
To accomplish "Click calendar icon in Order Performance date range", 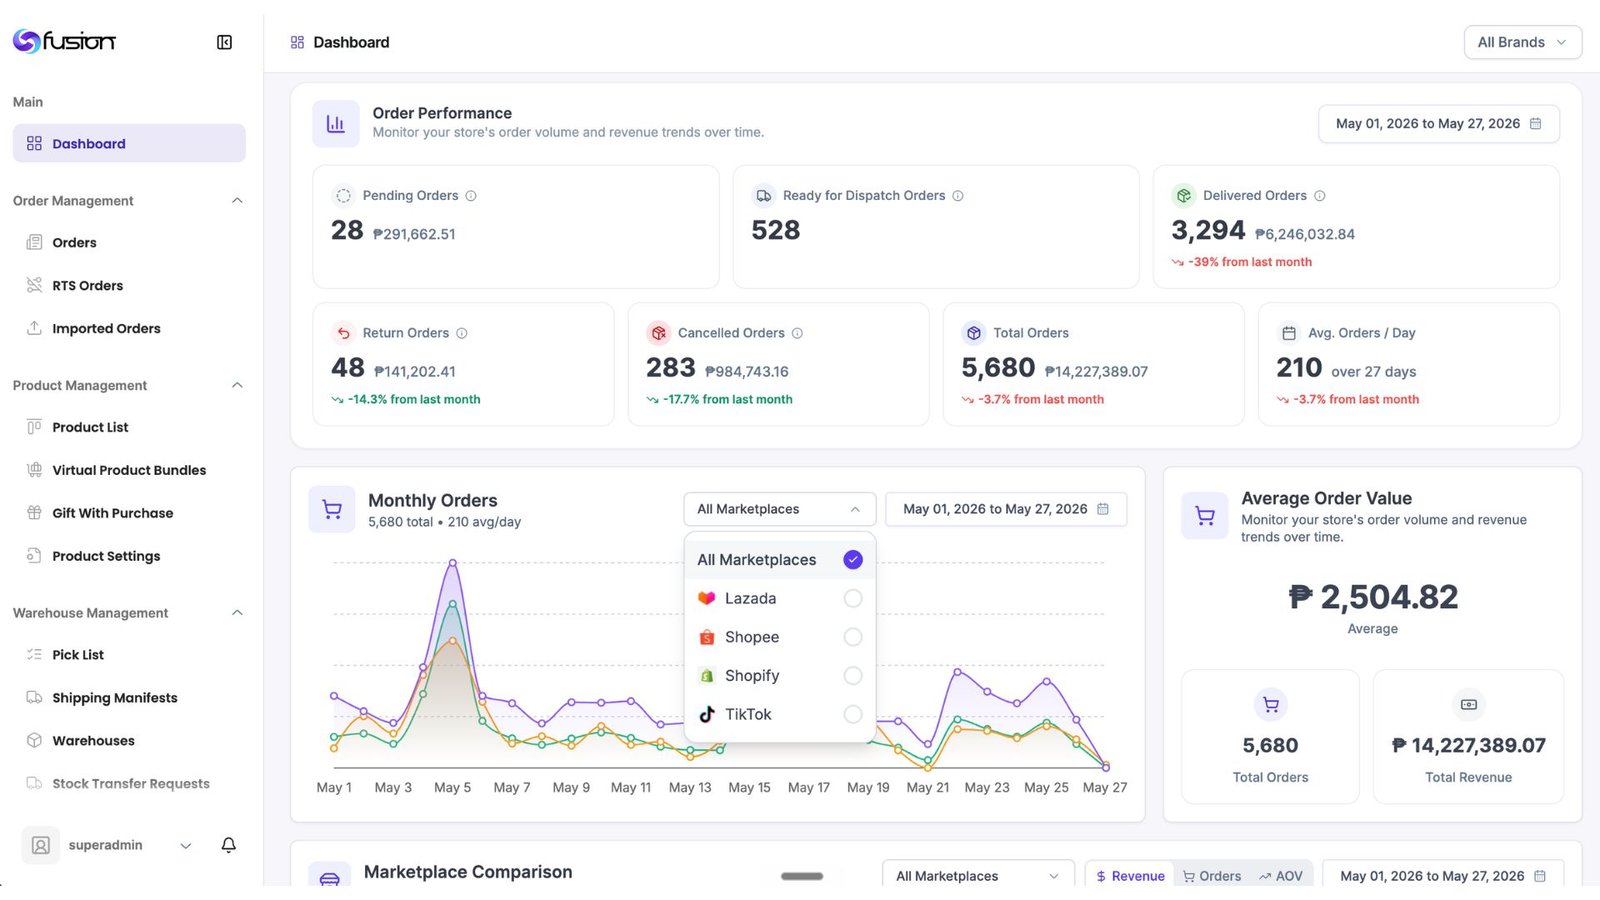I will pos(1536,124).
